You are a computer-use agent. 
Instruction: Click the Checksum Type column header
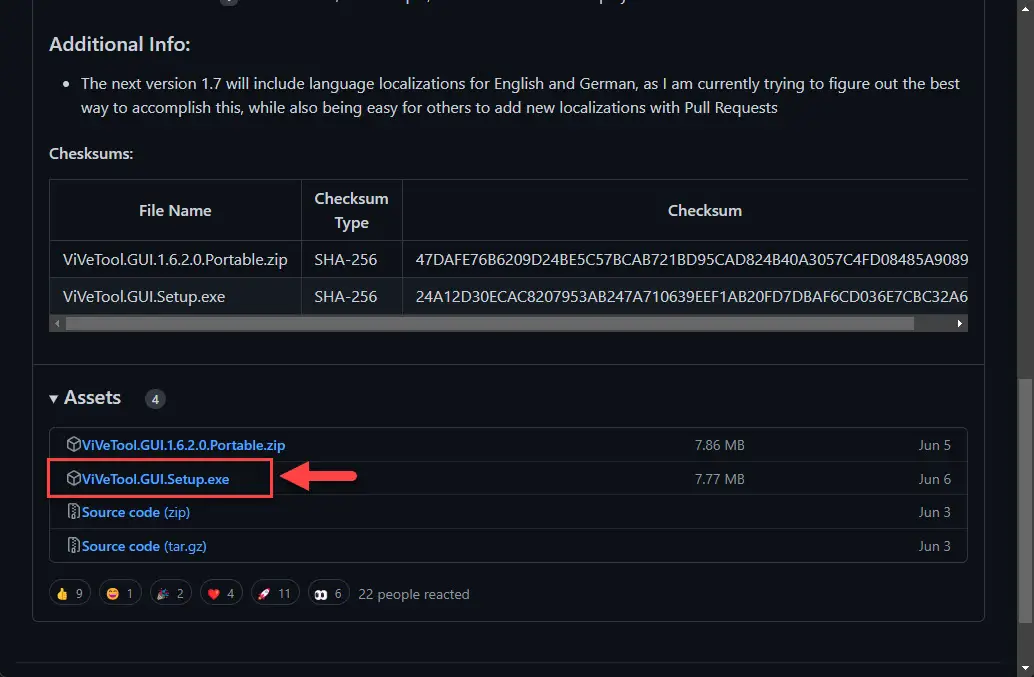[351, 210]
